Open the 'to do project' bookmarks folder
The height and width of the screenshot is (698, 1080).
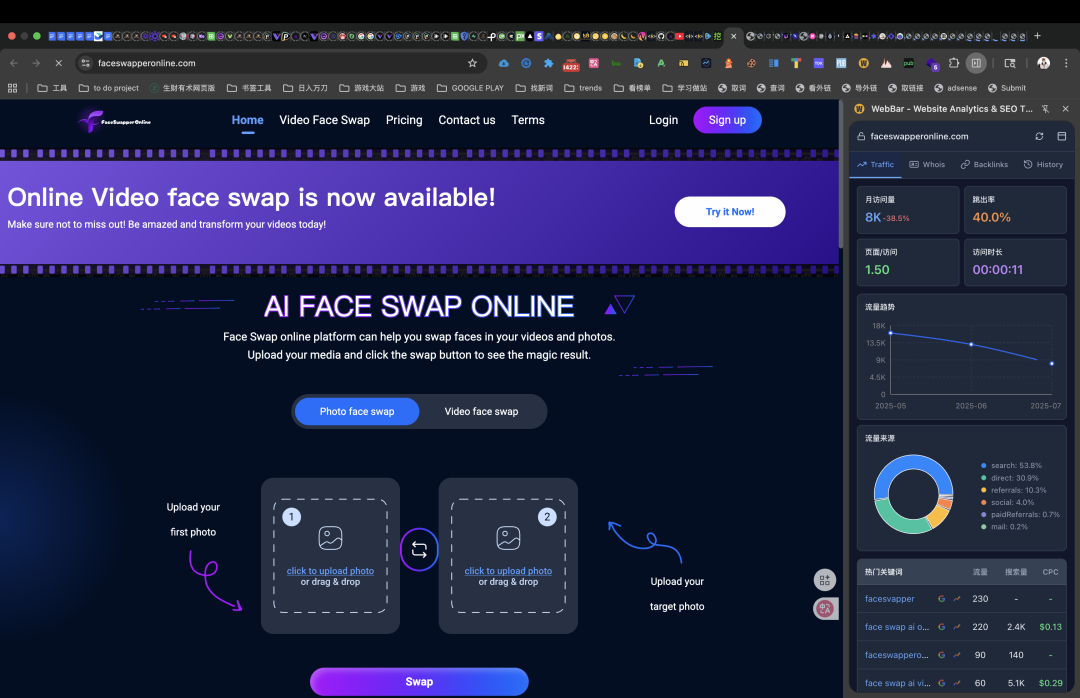tap(109, 88)
